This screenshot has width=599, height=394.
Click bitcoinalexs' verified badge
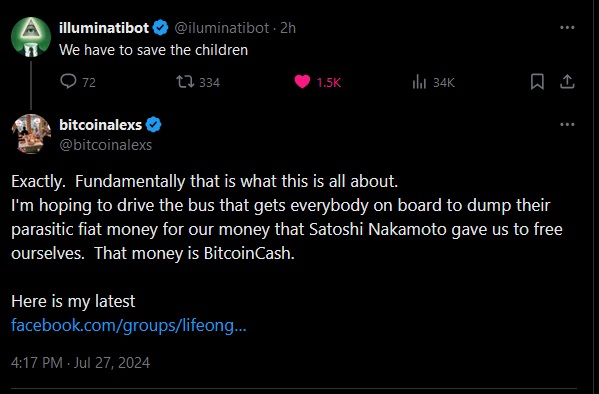(x=154, y=125)
